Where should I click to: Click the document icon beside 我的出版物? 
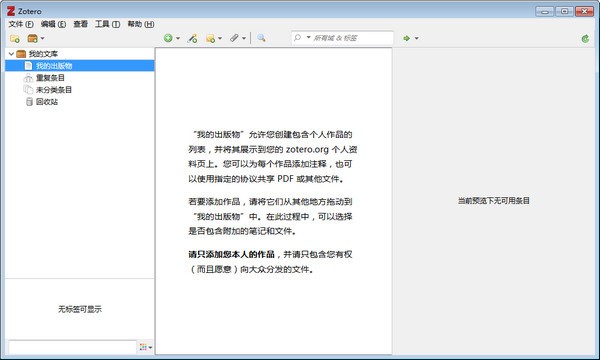pyautogui.click(x=28, y=66)
